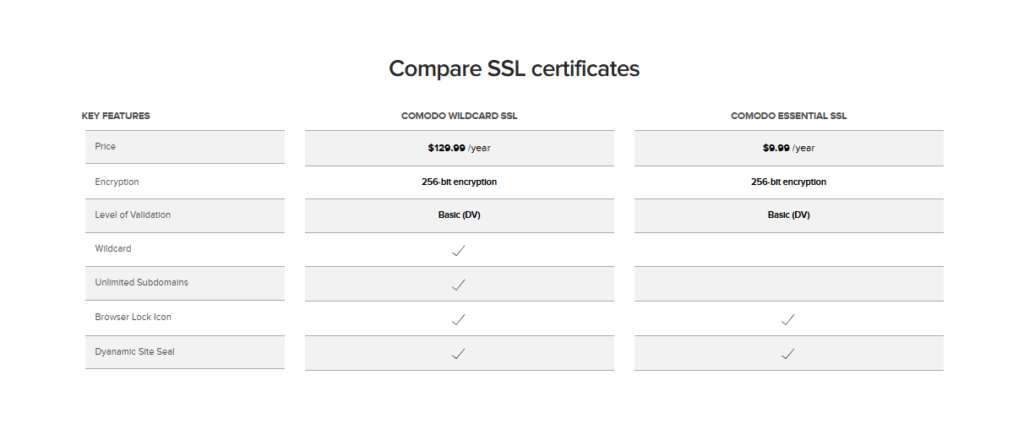The height and width of the screenshot is (424, 1024).
Task: Click the Level of Validation row label
Action: click(133, 214)
